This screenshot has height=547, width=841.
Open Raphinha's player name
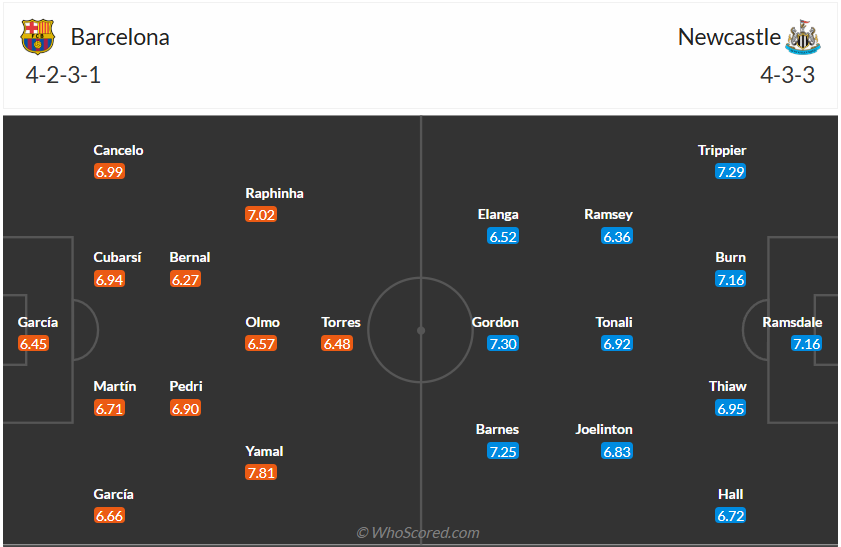(274, 193)
